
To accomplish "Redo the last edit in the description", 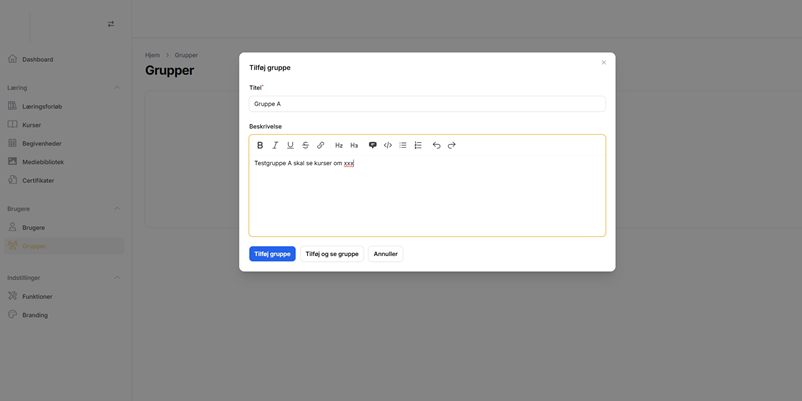I will pyautogui.click(x=452, y=145).
